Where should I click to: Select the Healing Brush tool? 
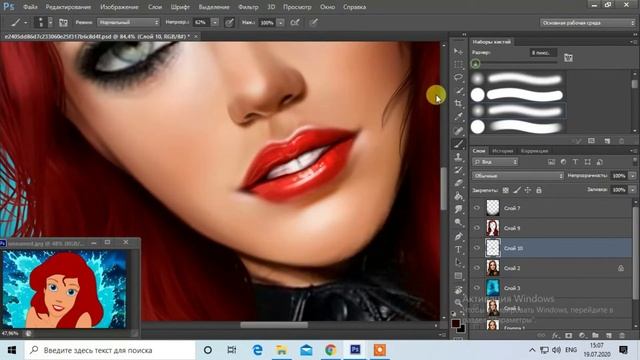pyautogui.click(x=458, y=131)
